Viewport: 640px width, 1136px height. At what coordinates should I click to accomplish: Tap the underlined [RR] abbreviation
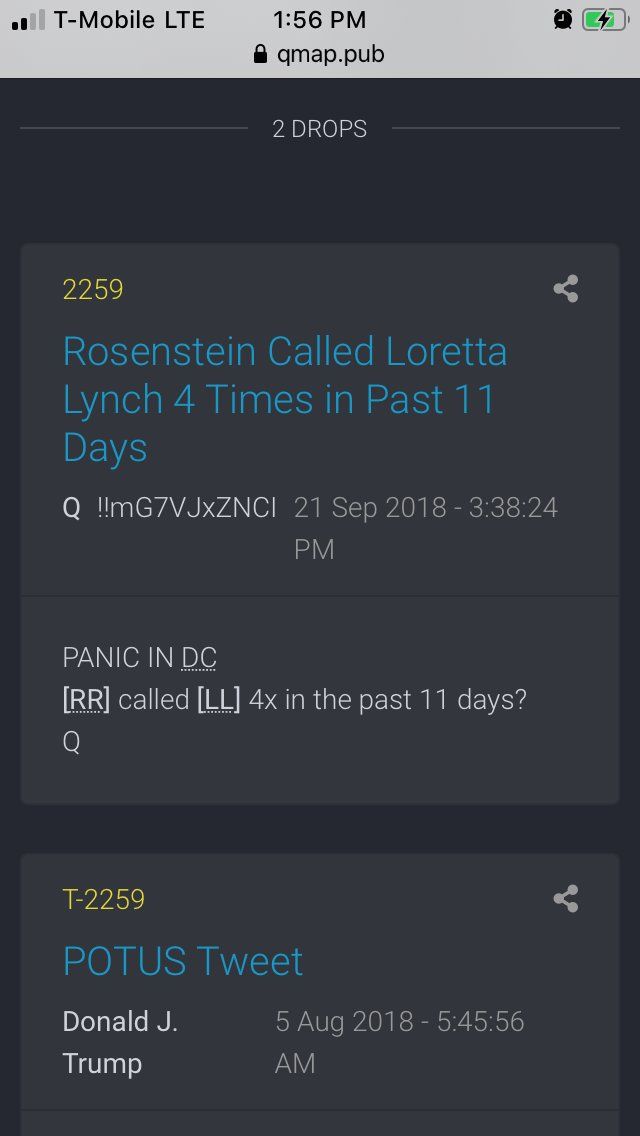click(86, 701)
